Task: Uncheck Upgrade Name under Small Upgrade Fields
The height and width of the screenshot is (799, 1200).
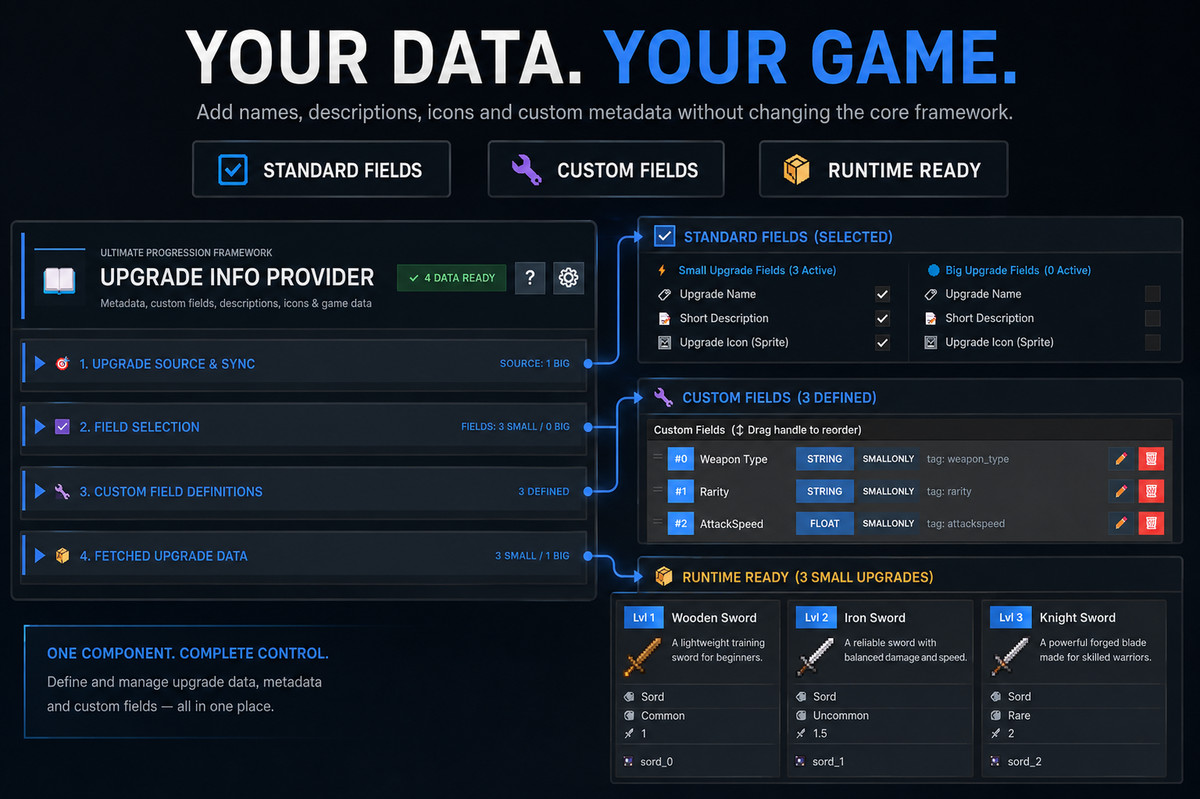Action: click(882, 295)
